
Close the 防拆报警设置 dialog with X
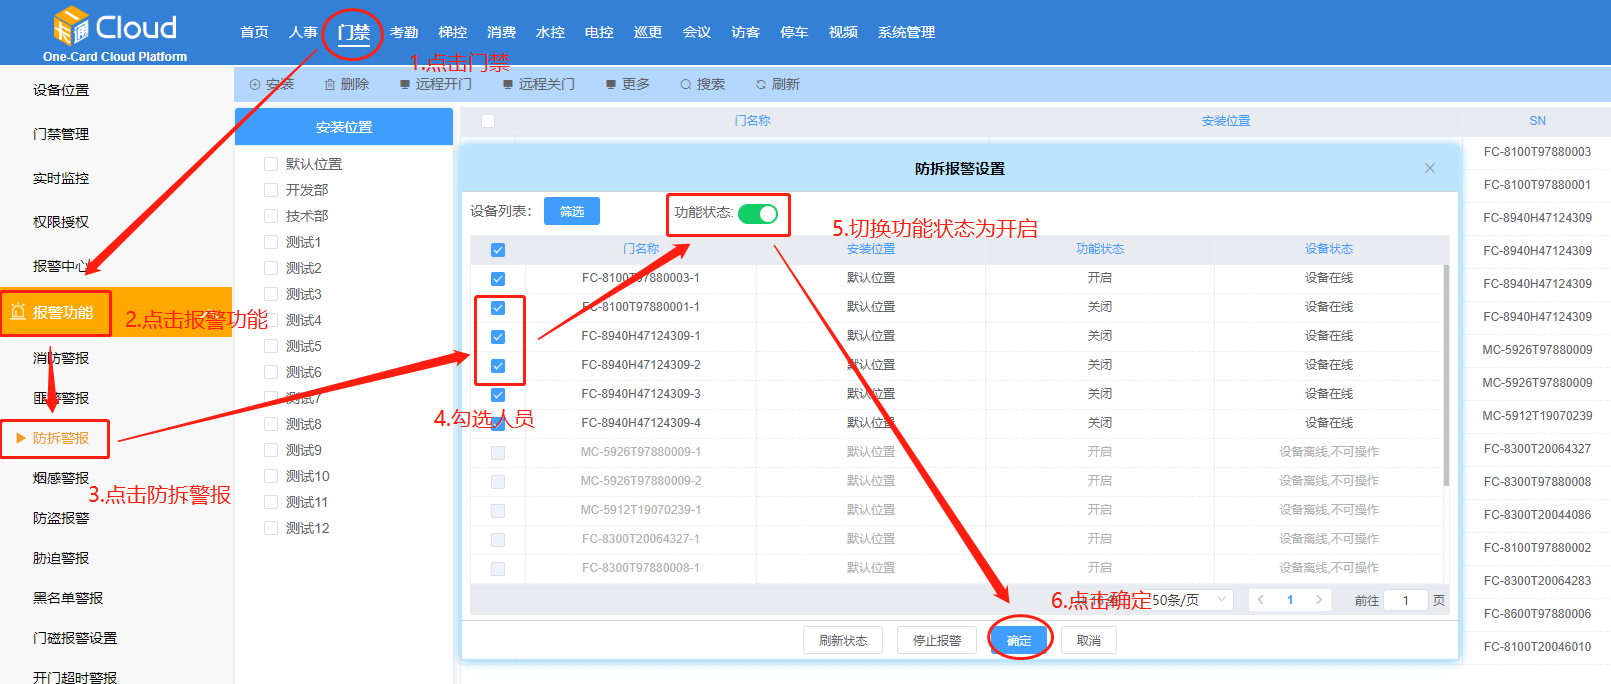pyautogui.click(x=1430, y=168)
